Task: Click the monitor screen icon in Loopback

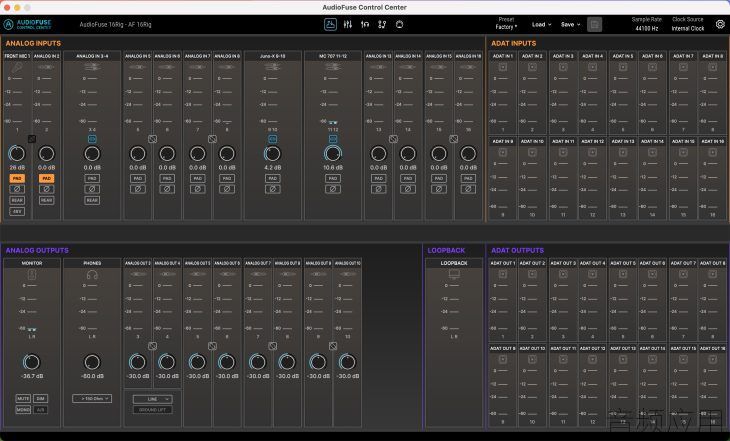Action: point(454,274)
